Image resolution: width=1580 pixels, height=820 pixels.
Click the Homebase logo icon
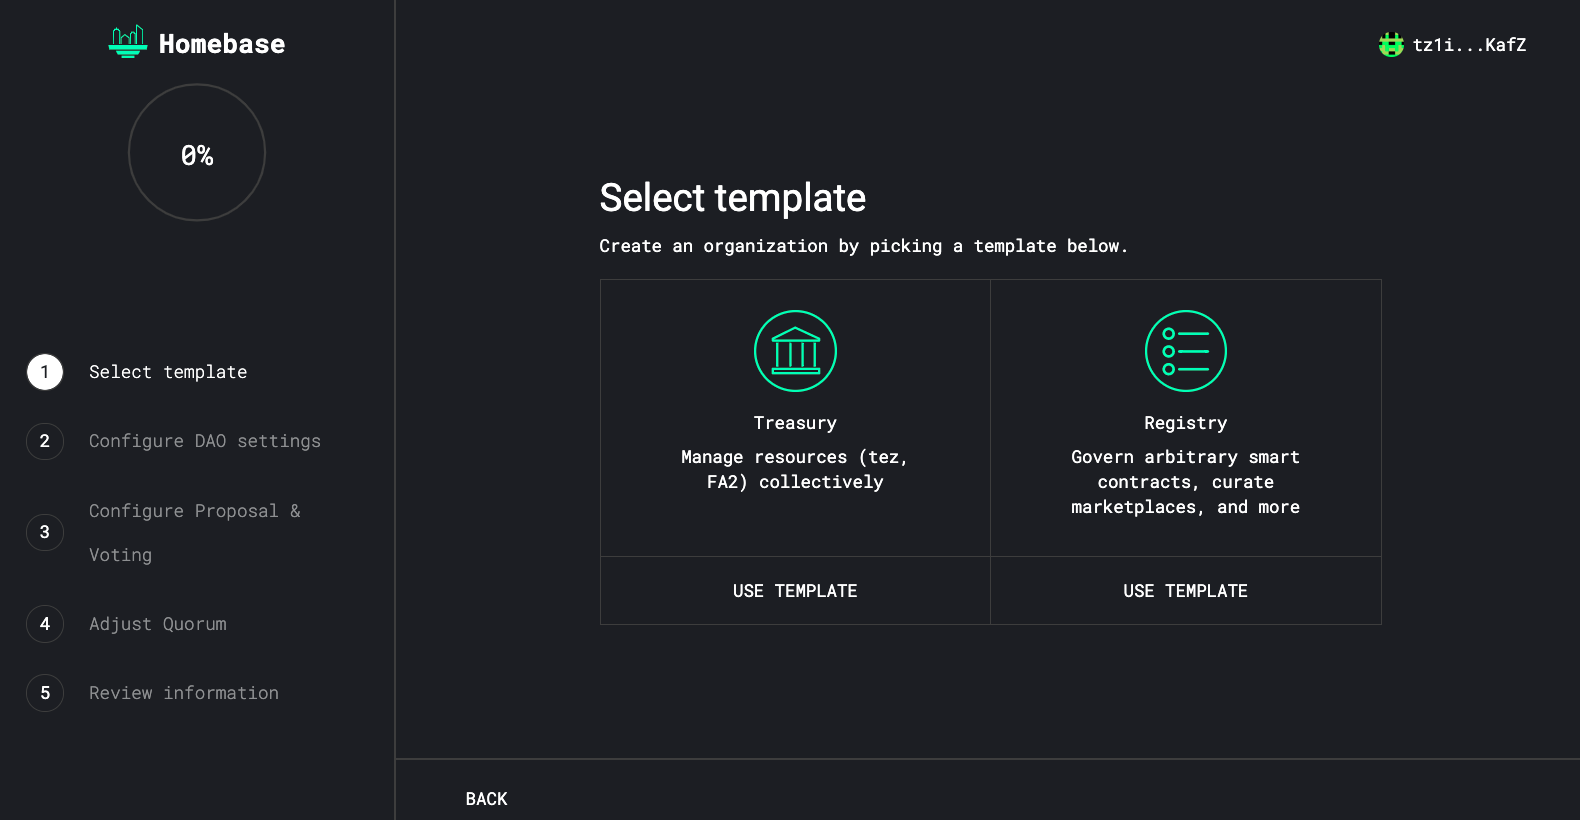pos(127,42)
